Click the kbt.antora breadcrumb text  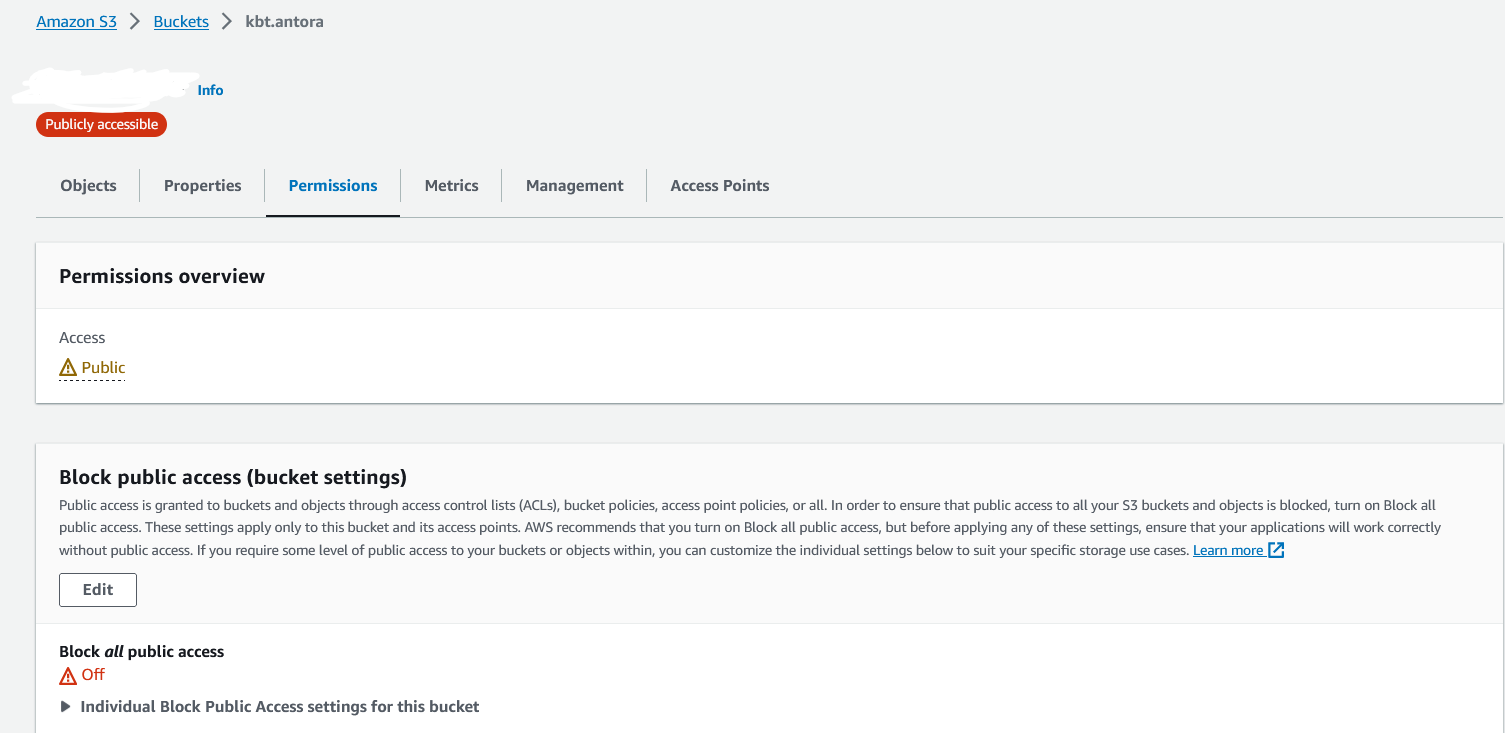(x=284, y=21)
